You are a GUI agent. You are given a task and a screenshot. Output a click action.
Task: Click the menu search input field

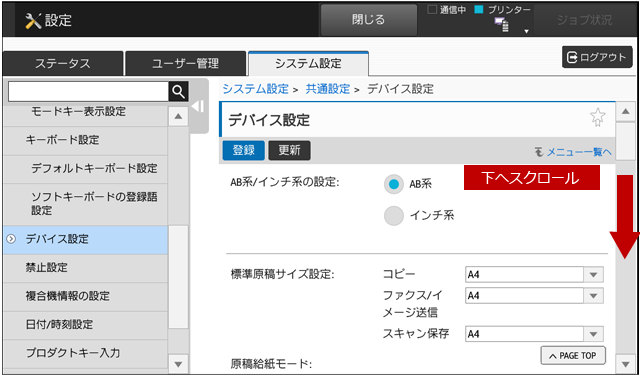coord(88,92)
